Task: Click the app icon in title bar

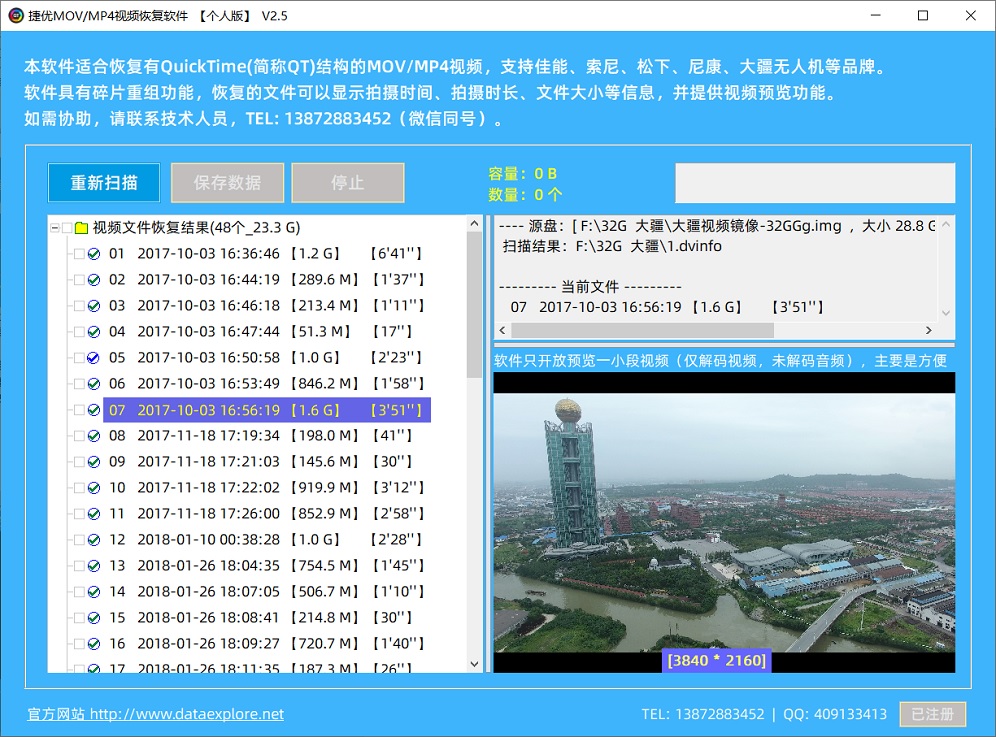Action: [x=15, y=15]
